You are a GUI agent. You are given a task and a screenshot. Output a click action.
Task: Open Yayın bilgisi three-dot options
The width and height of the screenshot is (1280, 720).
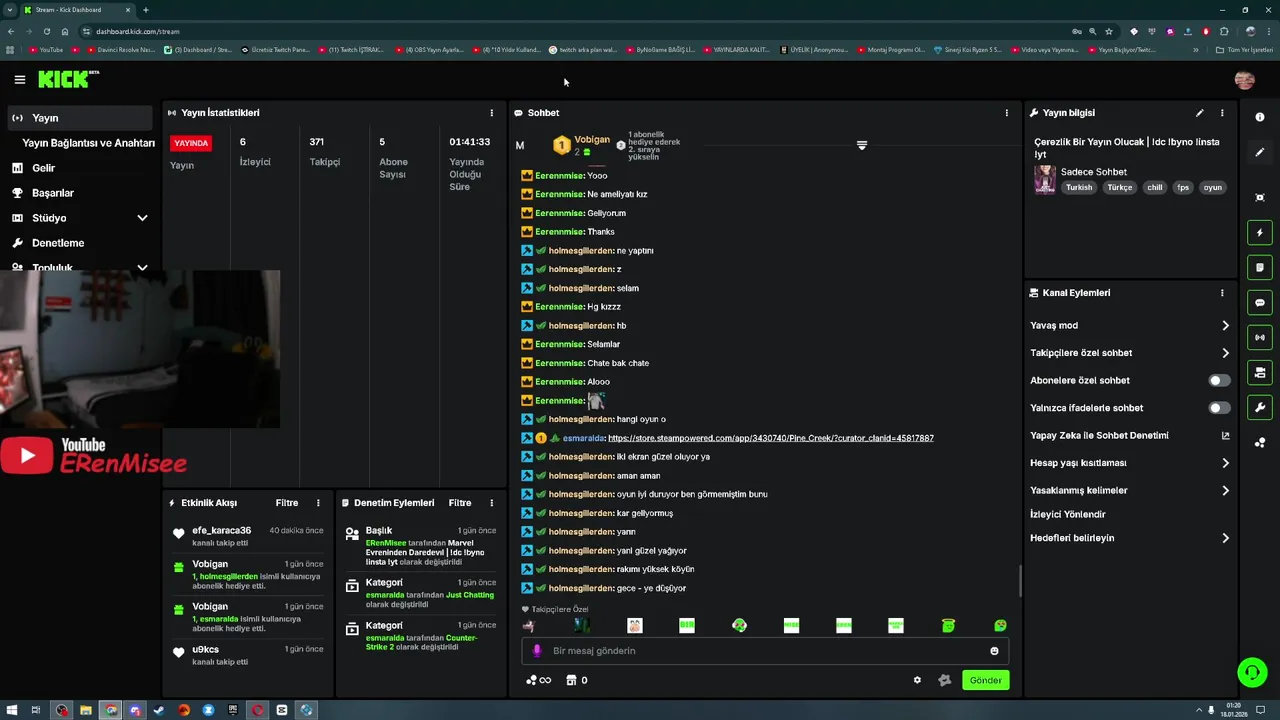point(1221,113)
